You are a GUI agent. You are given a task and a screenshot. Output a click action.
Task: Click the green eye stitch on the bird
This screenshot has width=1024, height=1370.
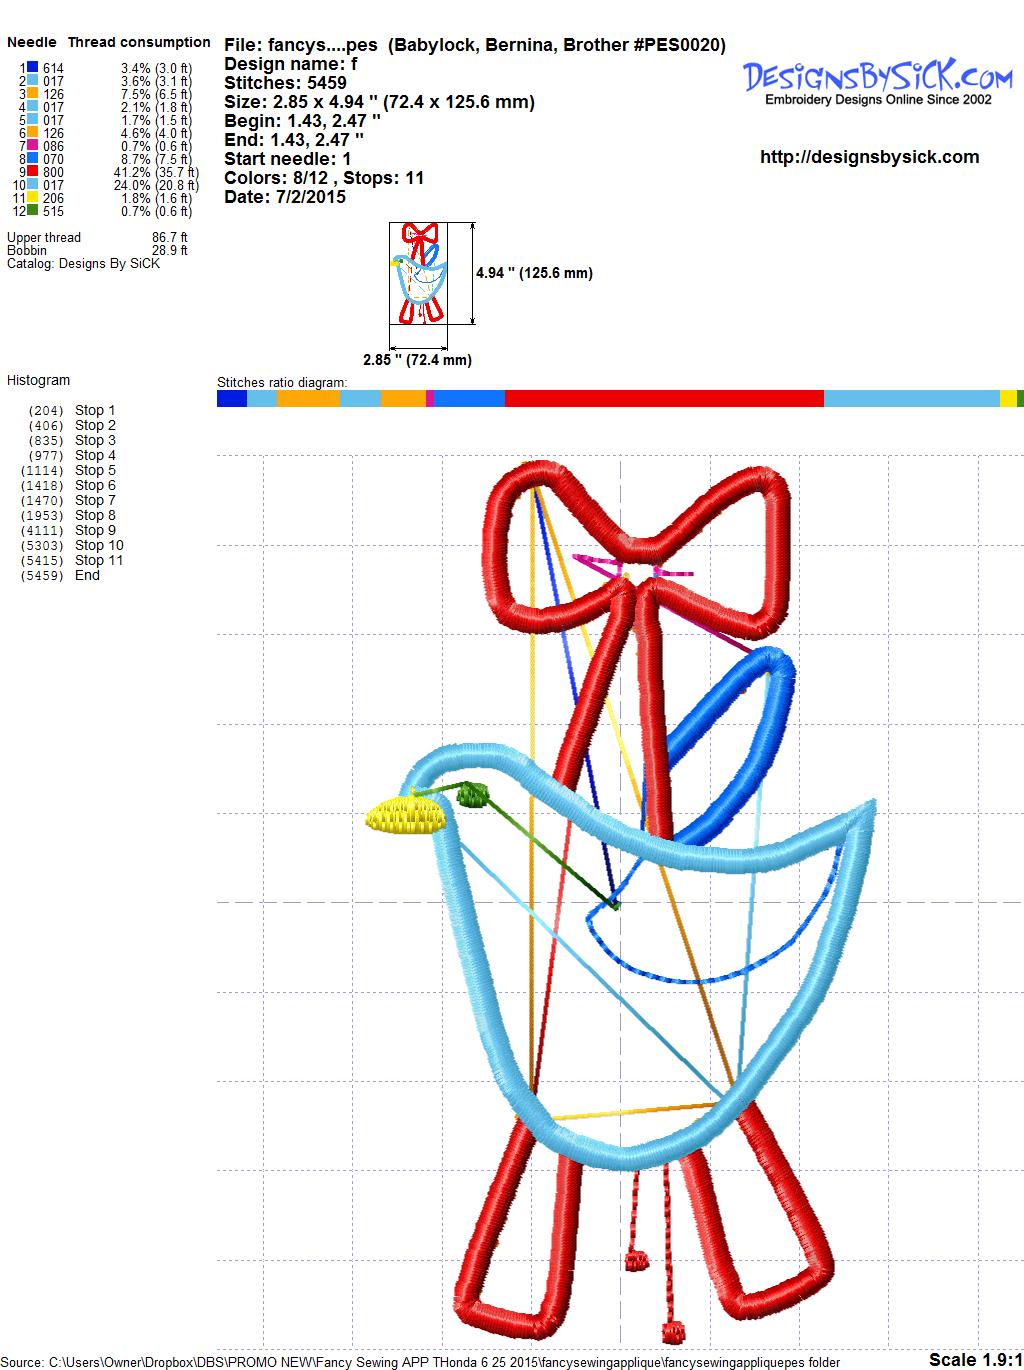[472, 795]
